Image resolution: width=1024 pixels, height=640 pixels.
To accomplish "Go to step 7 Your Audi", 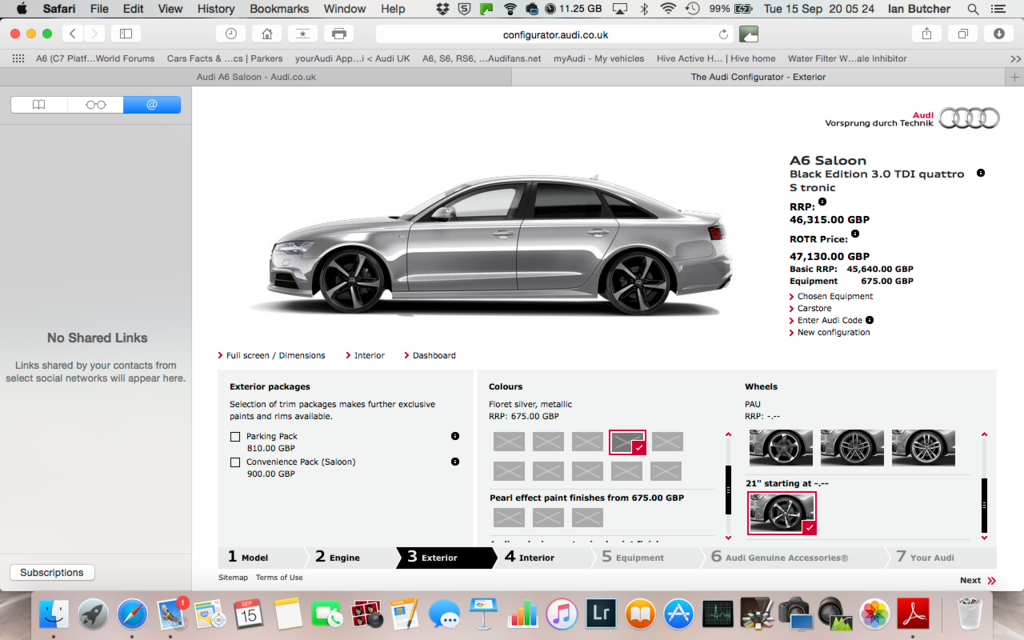I will [x=940, y=557].
